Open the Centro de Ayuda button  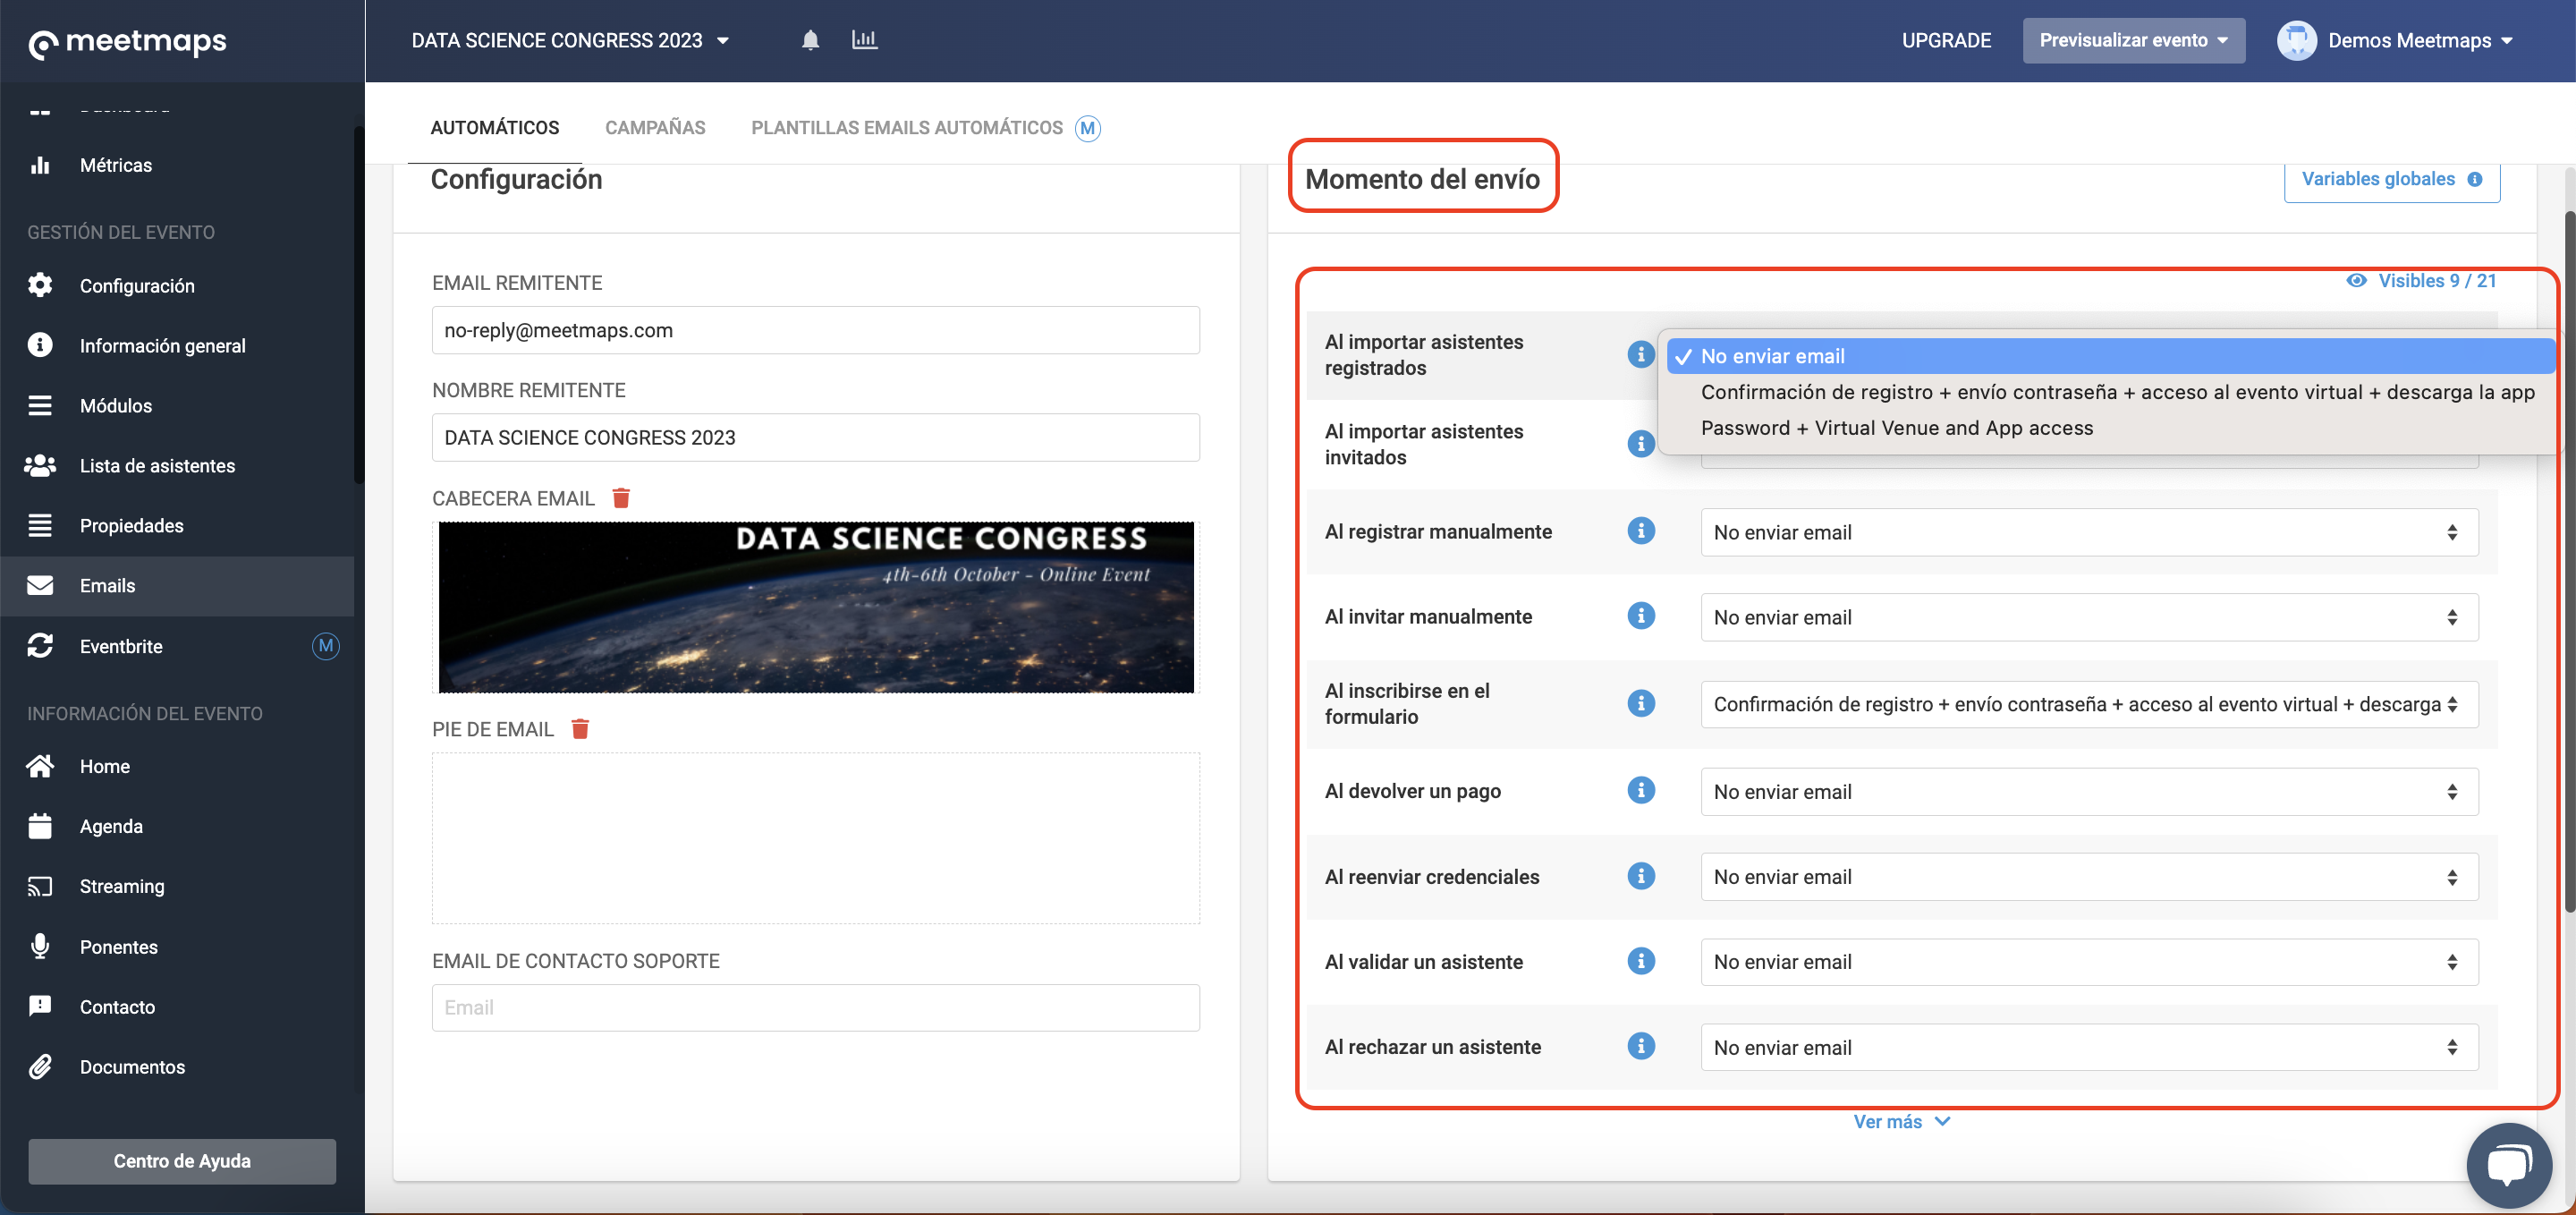(182, 1161)
